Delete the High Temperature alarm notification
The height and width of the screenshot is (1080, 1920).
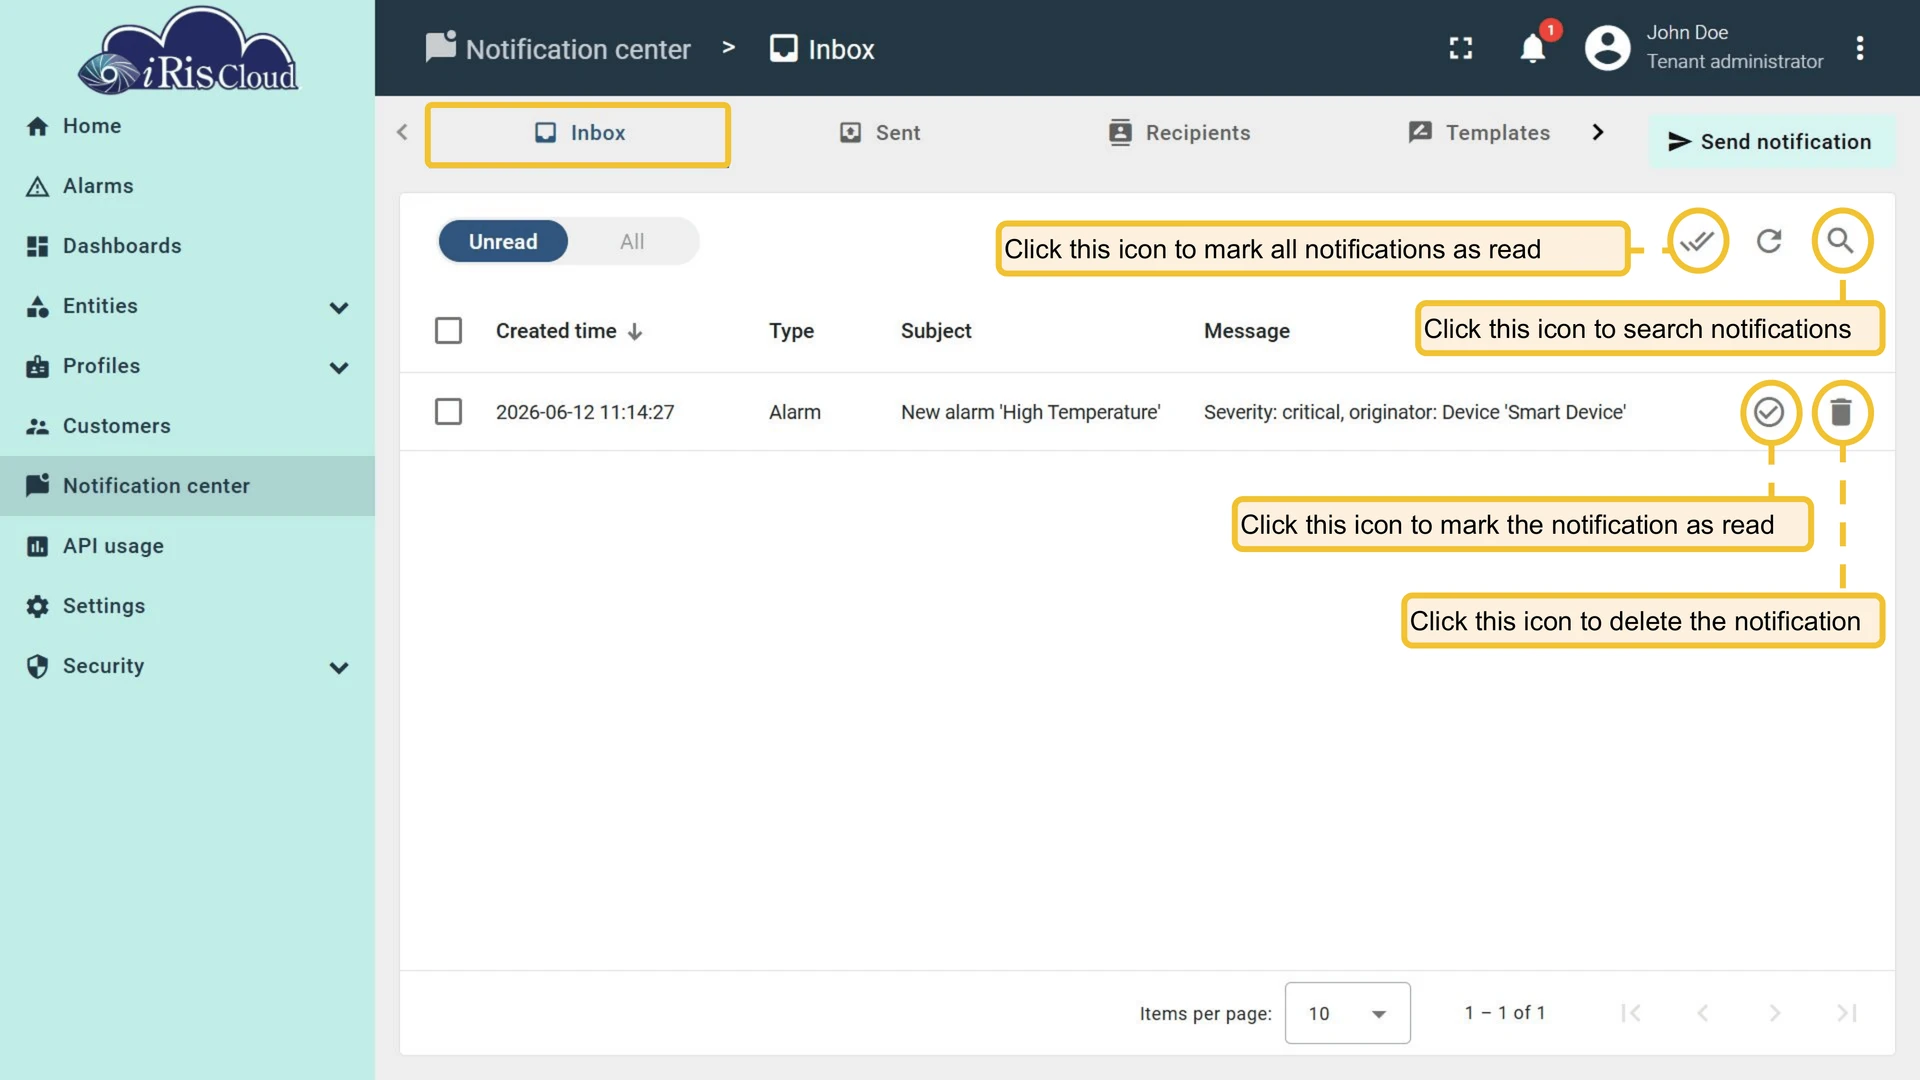click(x=1841, y=412)
